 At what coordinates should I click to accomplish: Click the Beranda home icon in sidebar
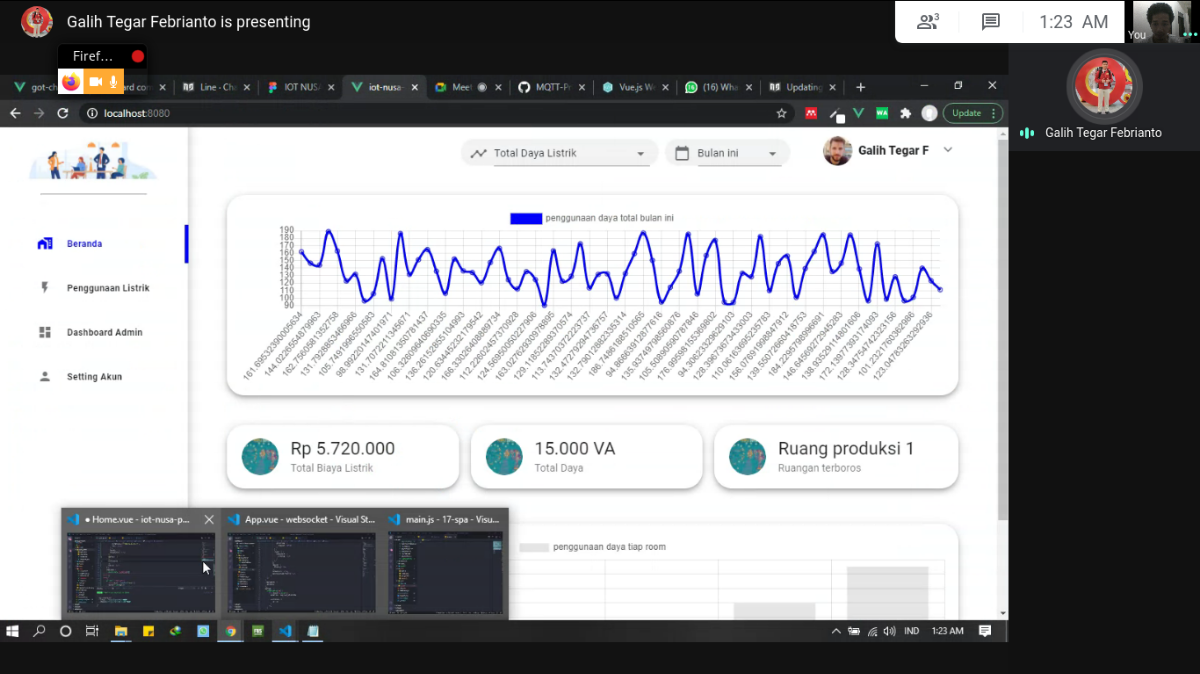tap(45, 244)
